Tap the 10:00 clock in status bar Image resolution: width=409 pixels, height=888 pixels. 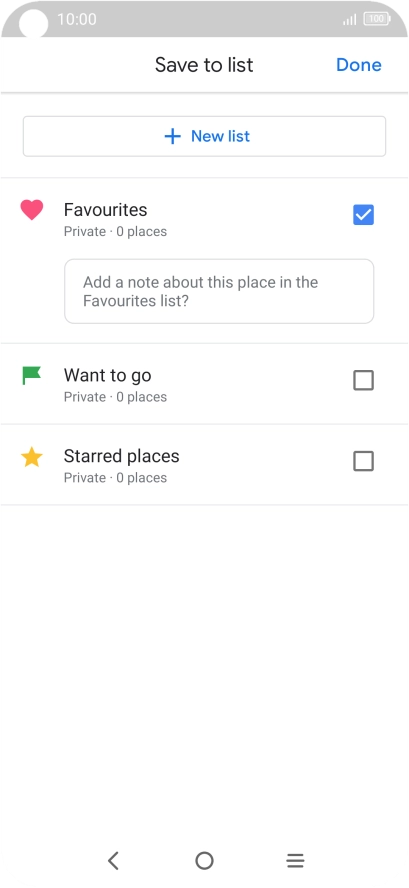(77, 19)
